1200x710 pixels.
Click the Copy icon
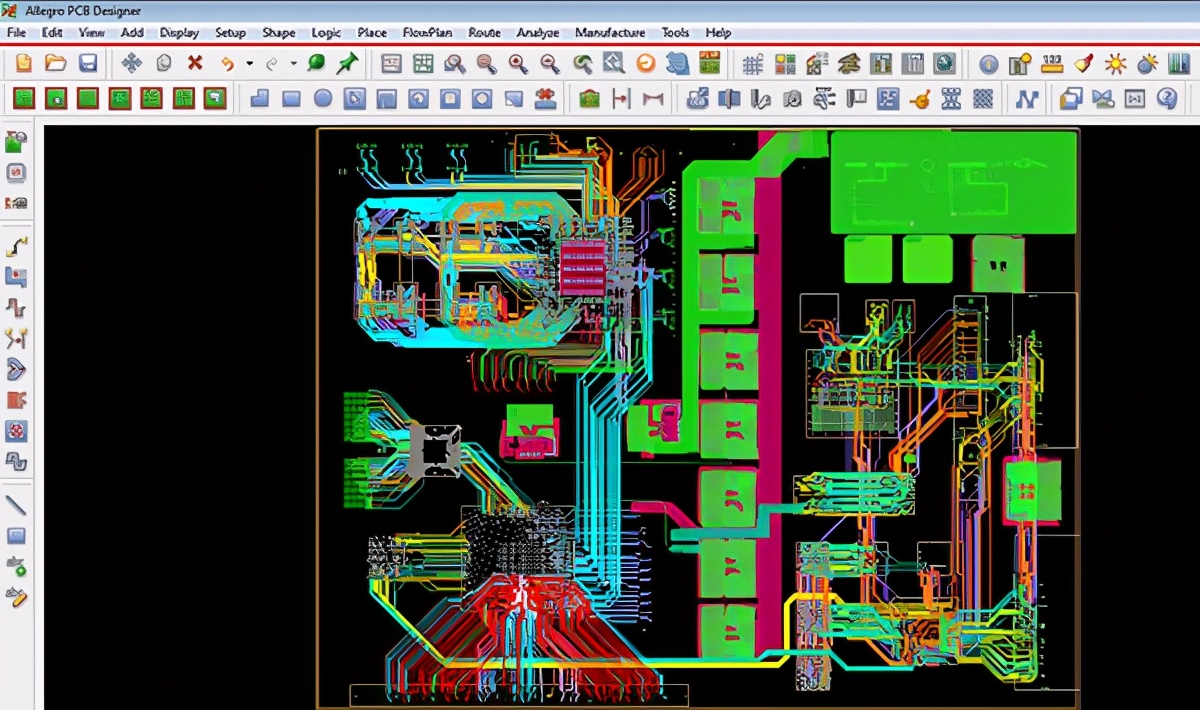pos(163,64)
